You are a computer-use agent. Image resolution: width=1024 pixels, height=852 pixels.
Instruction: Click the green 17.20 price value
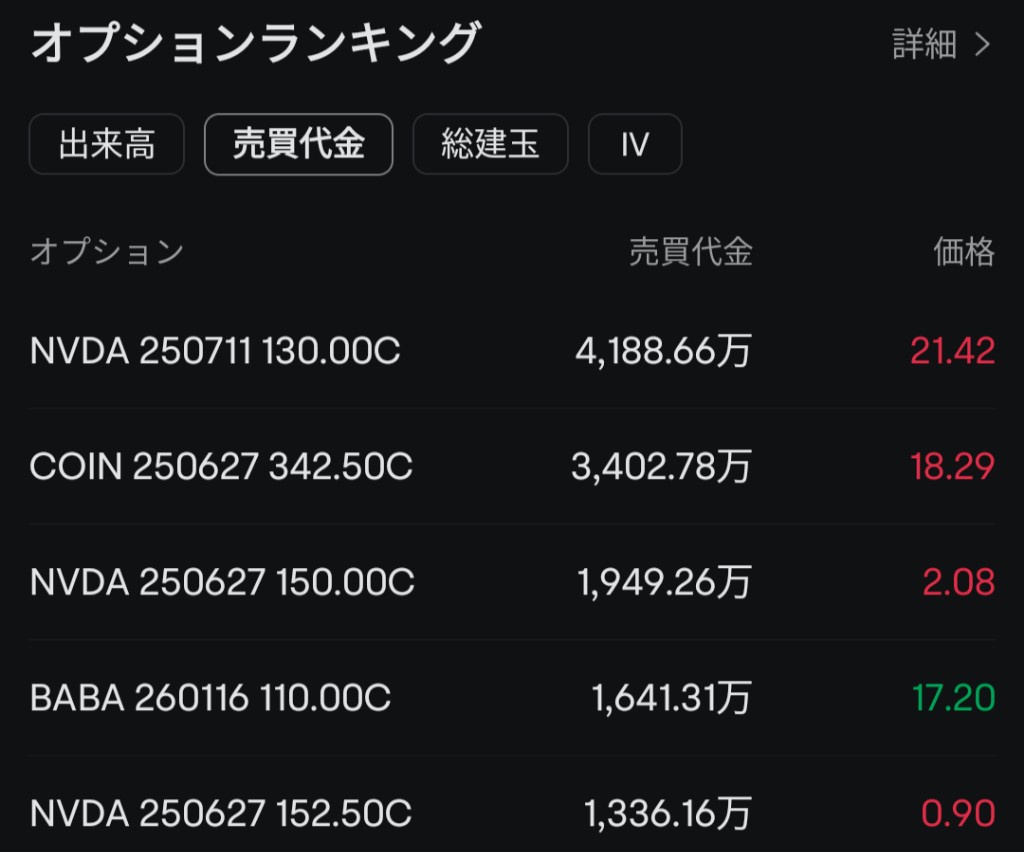[953, 697]
